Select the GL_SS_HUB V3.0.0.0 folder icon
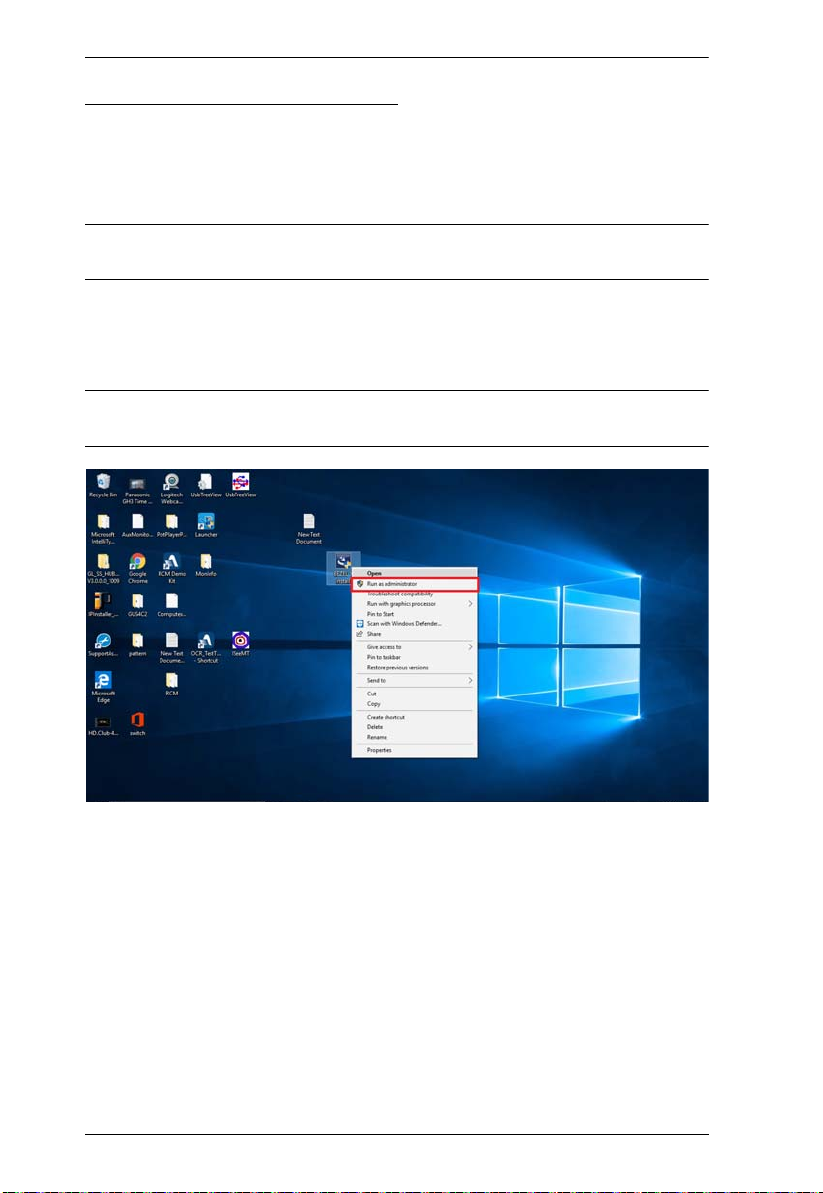This screenshot has height=1193, width=823. (x=103, y=568)
